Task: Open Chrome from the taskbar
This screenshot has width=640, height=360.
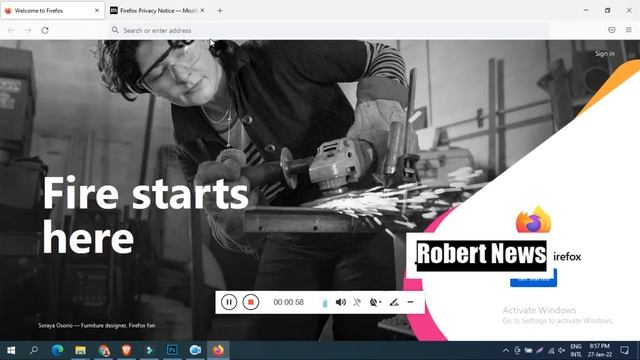Action: [x=104, y=350]
